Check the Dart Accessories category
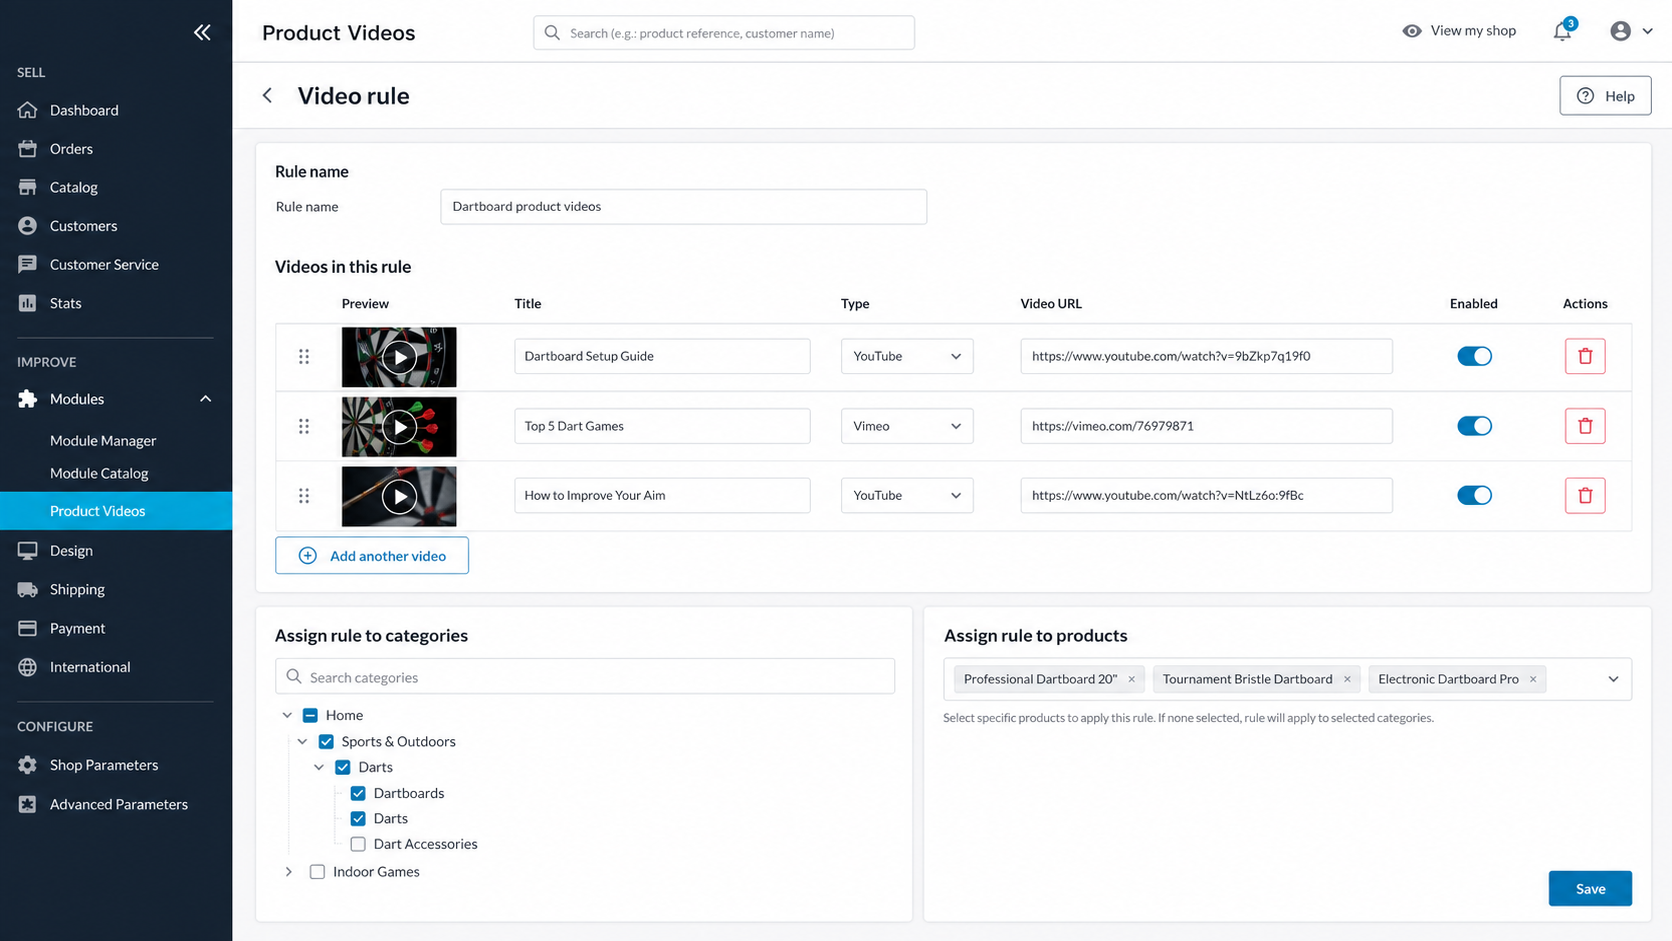The image size is (1672, 941). pyautogui.click(x=358, y=844)
